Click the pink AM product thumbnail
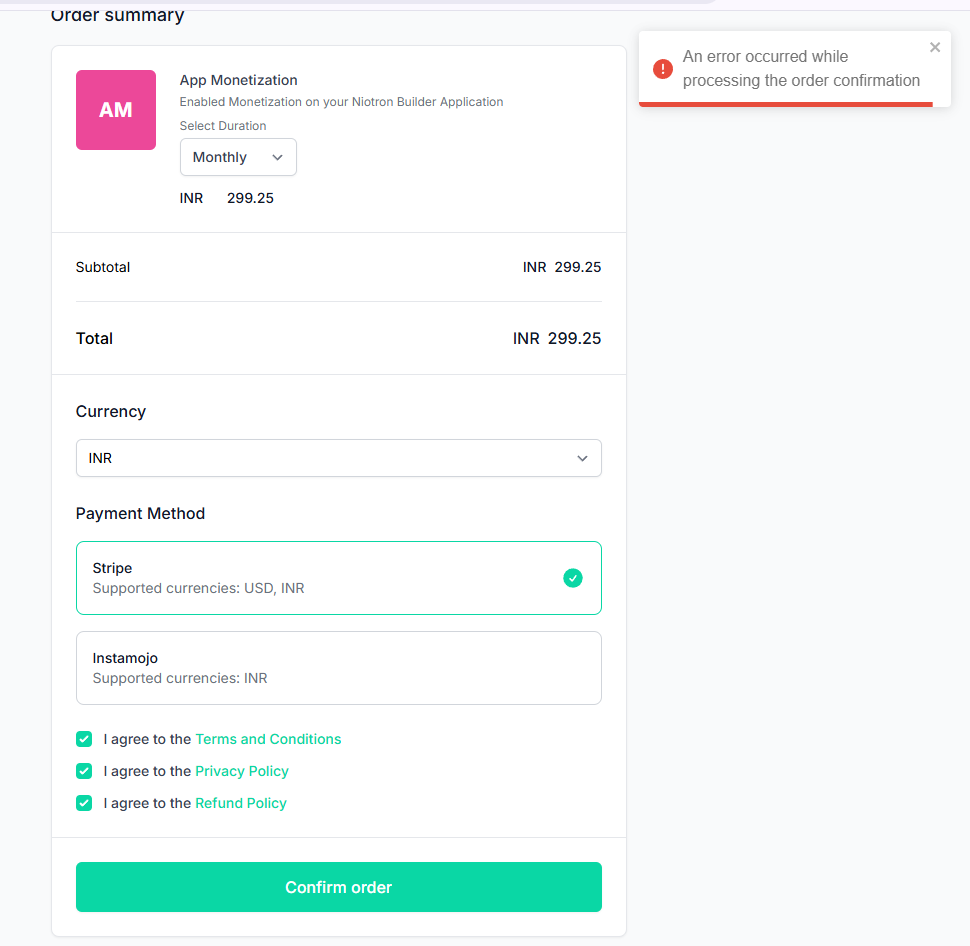The height and width of the screenshot is (946, 970). coord(116,110)
